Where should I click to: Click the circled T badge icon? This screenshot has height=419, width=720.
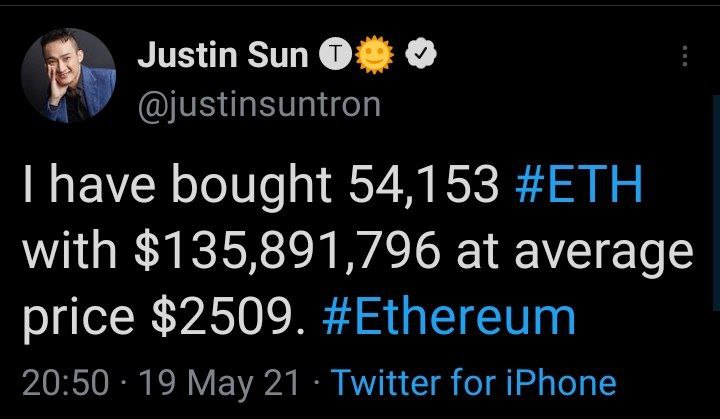pyautogui.click(x=337, y=55)
